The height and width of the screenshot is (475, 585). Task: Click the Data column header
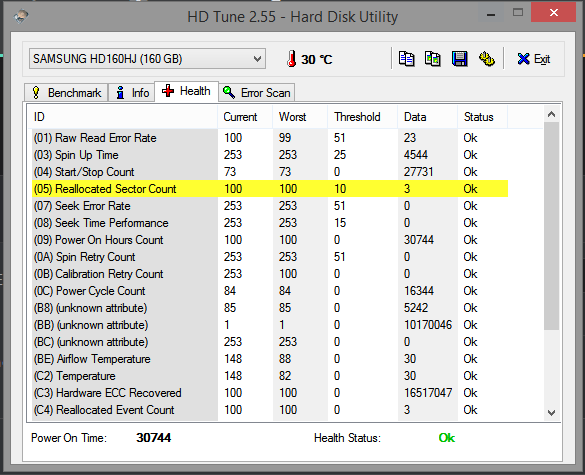(x=428, y=117)
